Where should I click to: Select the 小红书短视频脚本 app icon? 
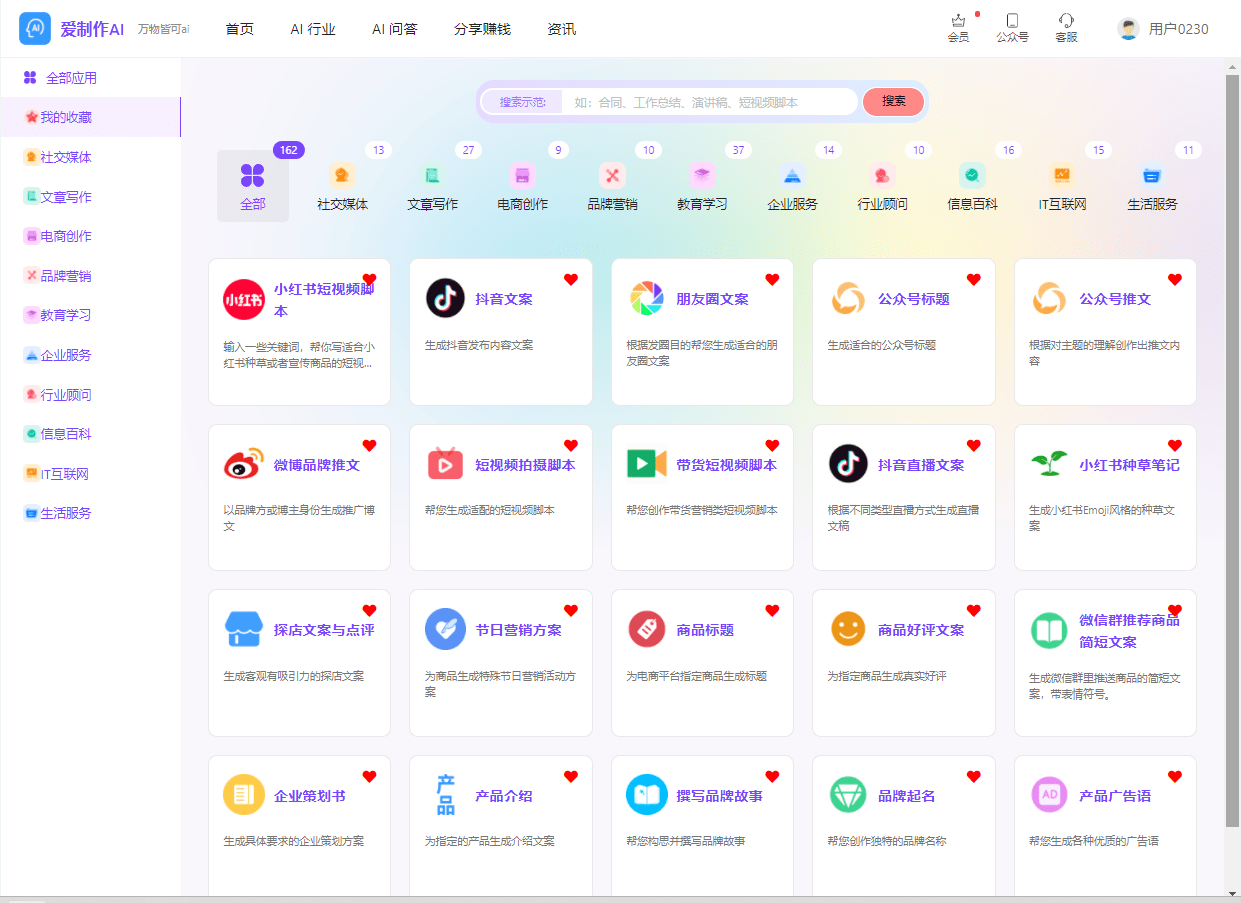(x=243, y=299)
